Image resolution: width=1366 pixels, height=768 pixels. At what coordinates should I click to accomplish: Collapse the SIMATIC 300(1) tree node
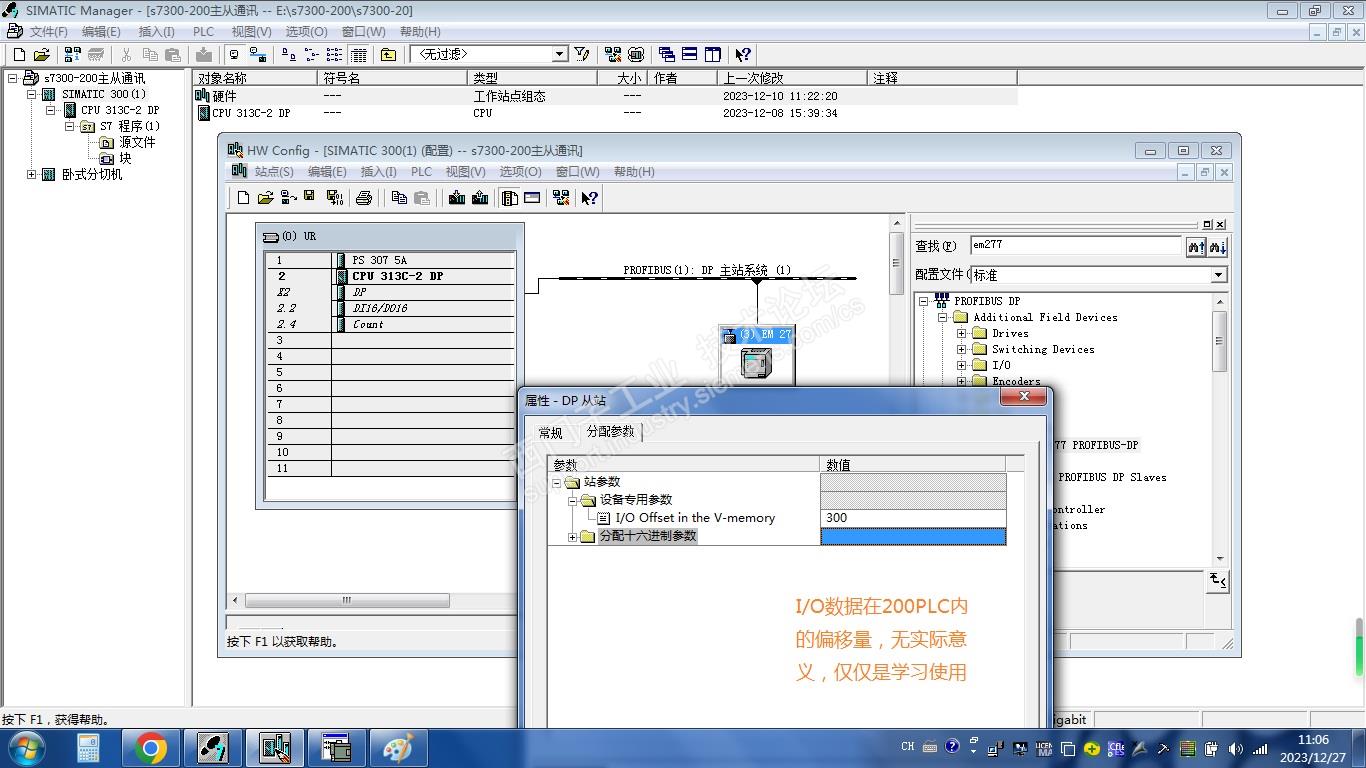point(31,94)
